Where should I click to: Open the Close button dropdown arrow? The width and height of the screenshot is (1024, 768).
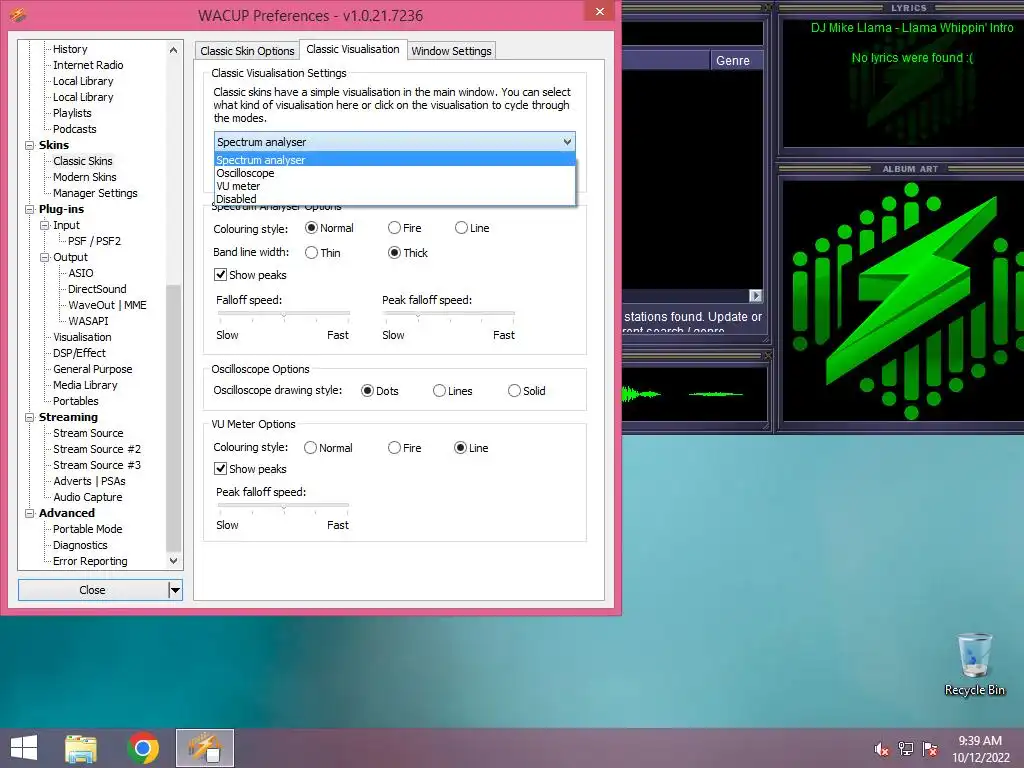click(x=175, y=590)
